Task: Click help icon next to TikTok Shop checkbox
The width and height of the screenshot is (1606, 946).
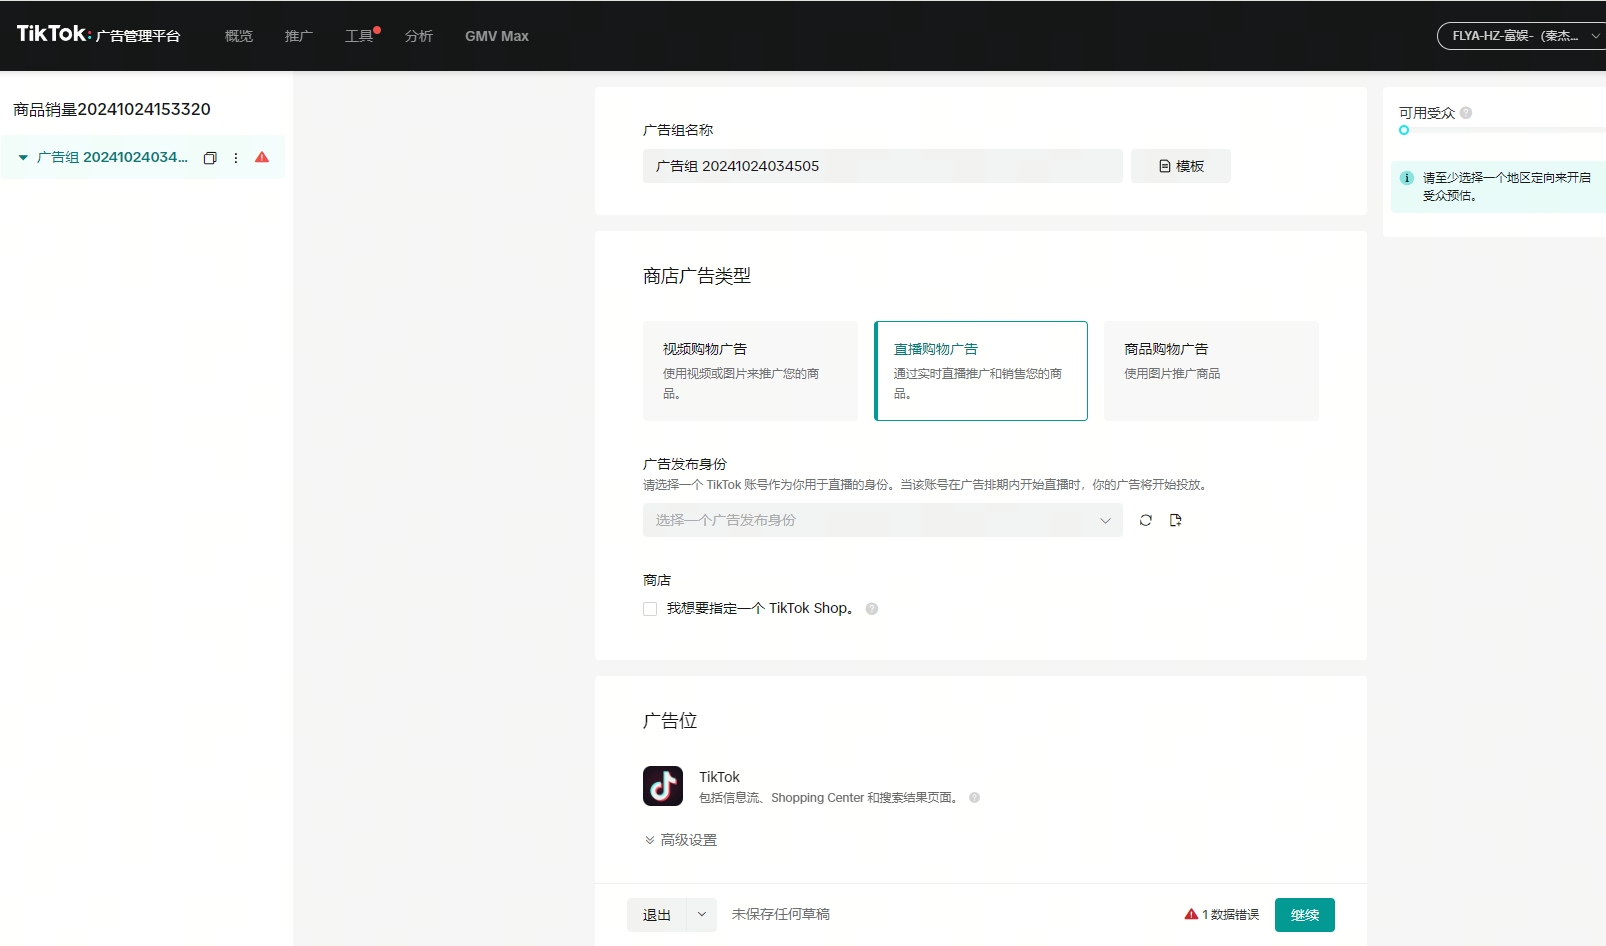Action: coord(872,609)
